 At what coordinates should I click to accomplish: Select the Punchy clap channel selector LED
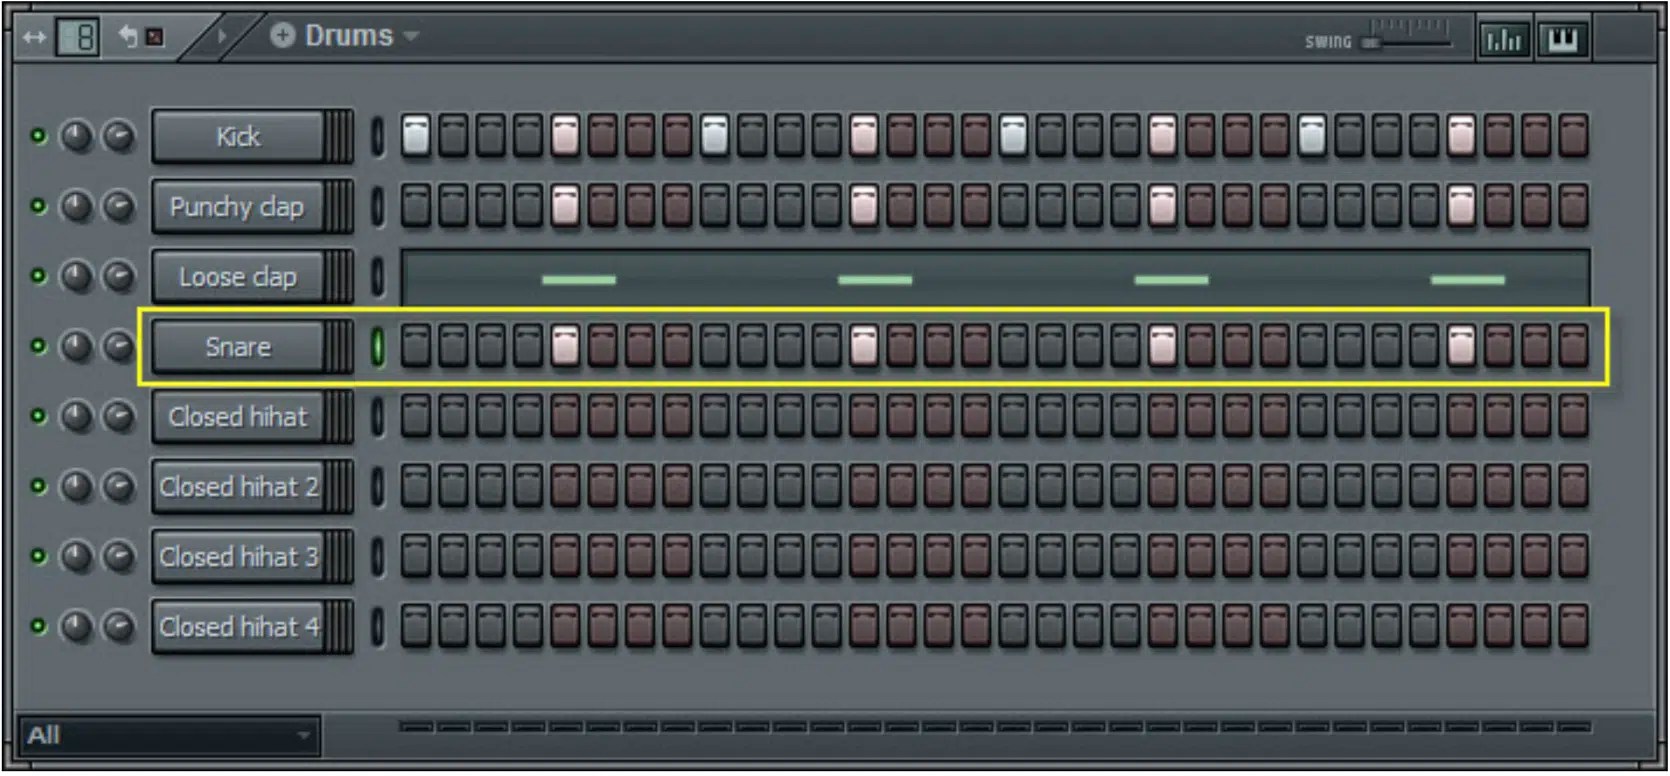[x=378, y=206]
